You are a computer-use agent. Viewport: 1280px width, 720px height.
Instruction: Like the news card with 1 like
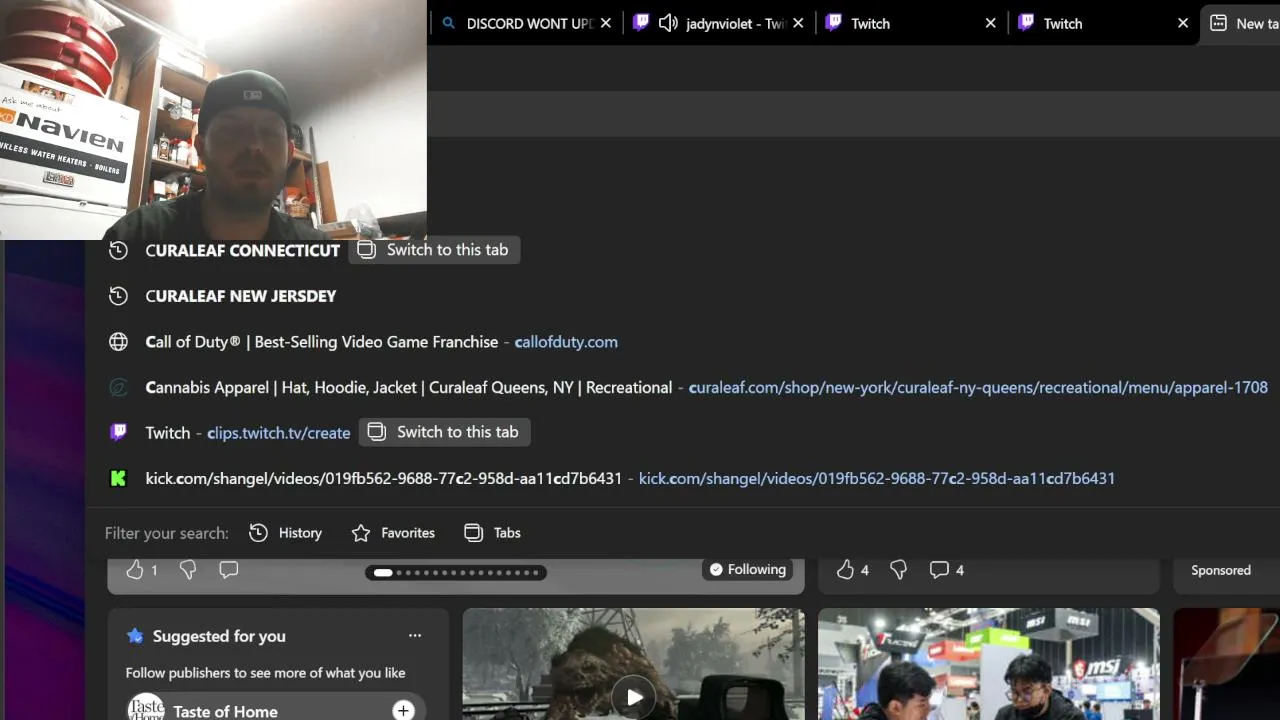(x=135, y=570)
